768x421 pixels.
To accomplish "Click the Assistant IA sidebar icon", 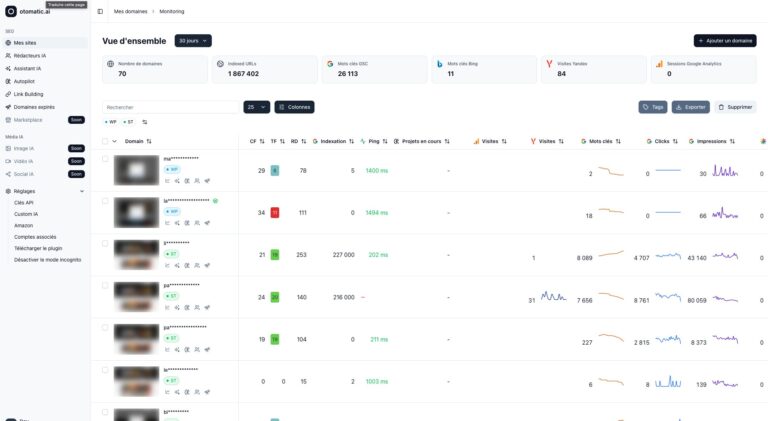I will point(8,68).
